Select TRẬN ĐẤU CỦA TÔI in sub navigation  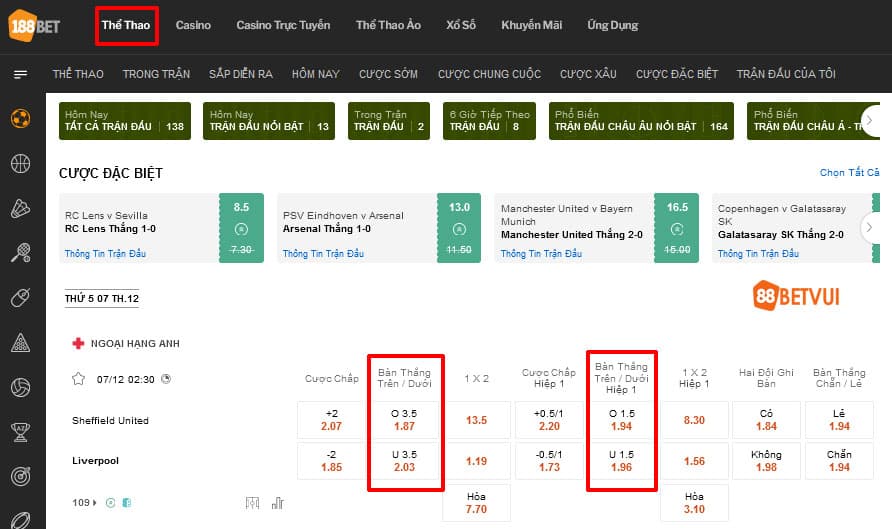click(x=786, y=74)
